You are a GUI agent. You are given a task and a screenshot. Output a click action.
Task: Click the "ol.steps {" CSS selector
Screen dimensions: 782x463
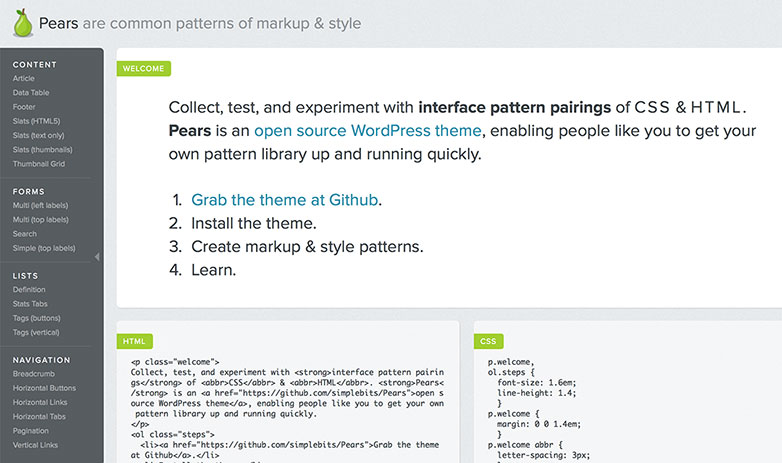(511, 372)
